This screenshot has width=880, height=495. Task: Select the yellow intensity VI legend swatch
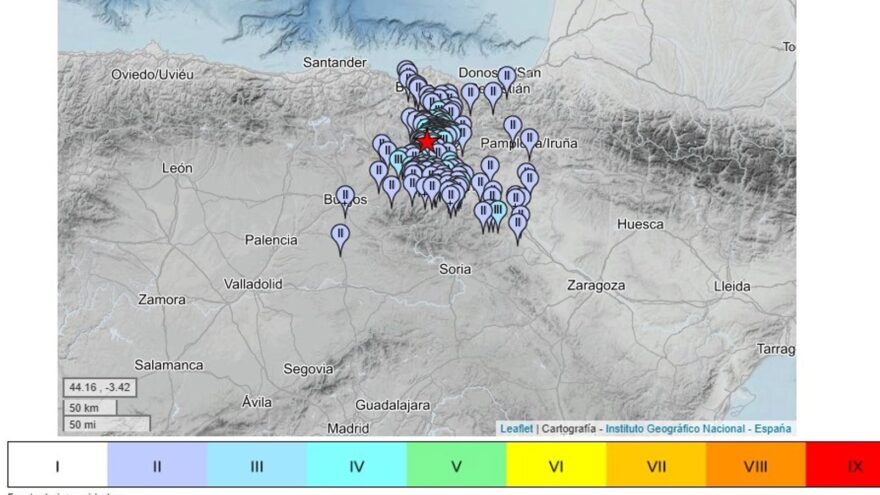click(x=557, y=465)
